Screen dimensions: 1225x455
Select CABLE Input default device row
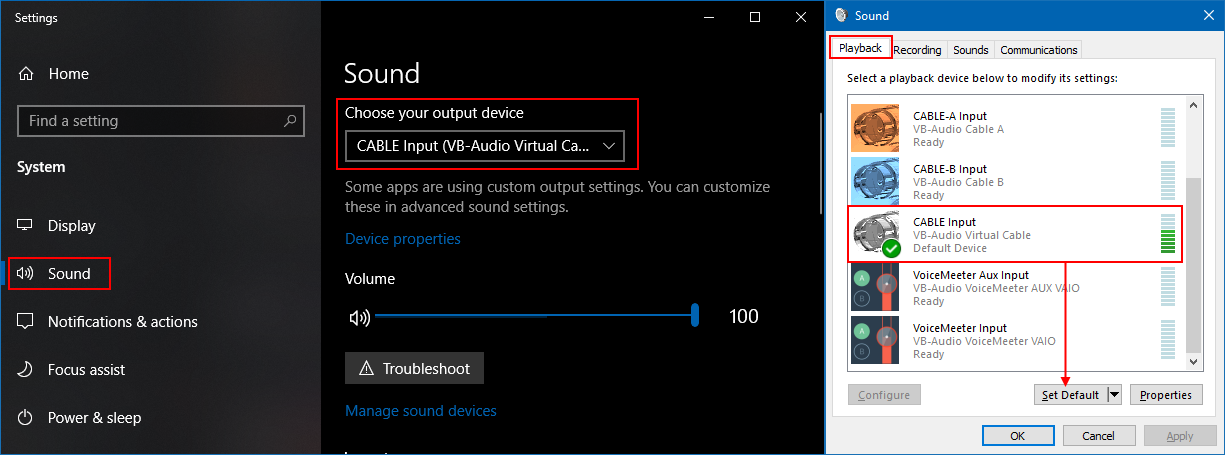[1015, 235]
